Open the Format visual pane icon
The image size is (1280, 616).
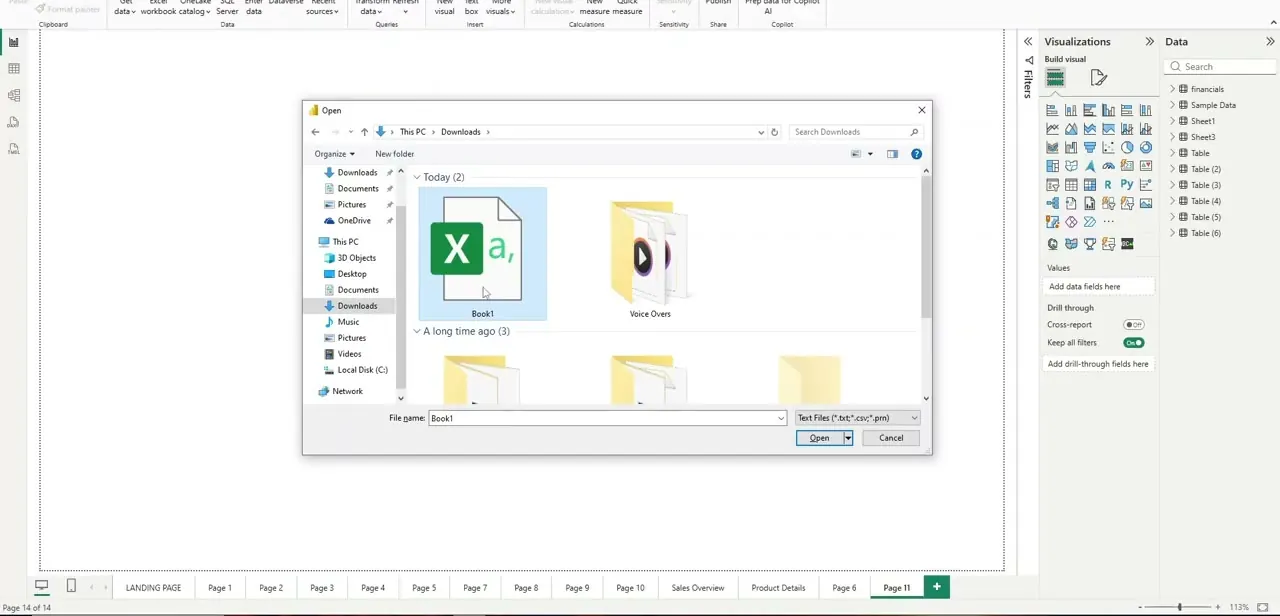(1098, 77)
